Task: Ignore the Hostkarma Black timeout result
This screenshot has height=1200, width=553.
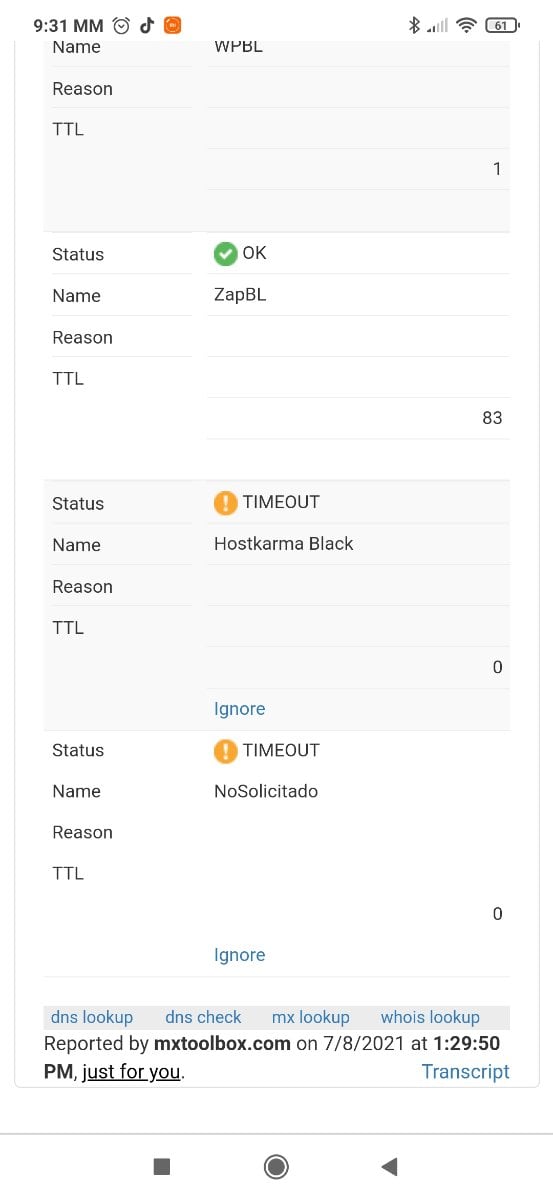Action: (x=239, y=709)
